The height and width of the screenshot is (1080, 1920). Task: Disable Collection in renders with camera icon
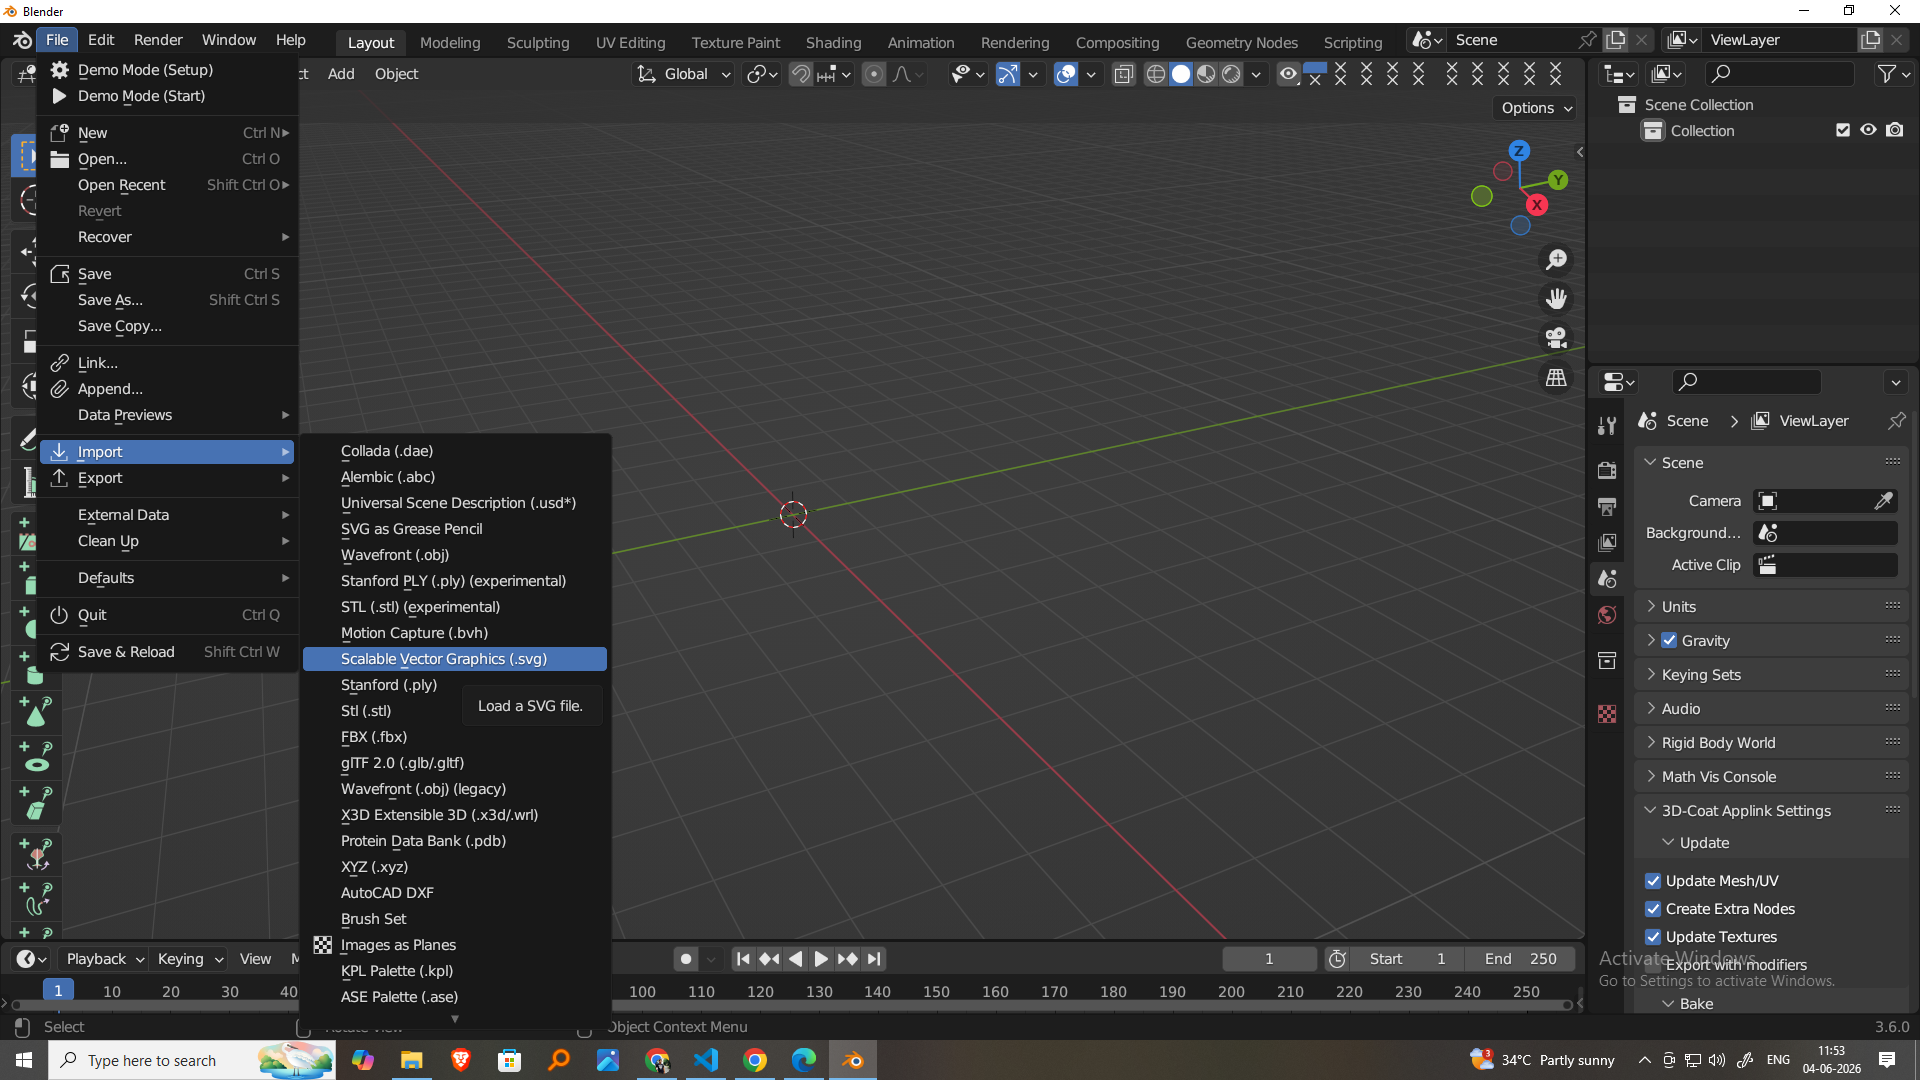click(x=1895, y=130)
